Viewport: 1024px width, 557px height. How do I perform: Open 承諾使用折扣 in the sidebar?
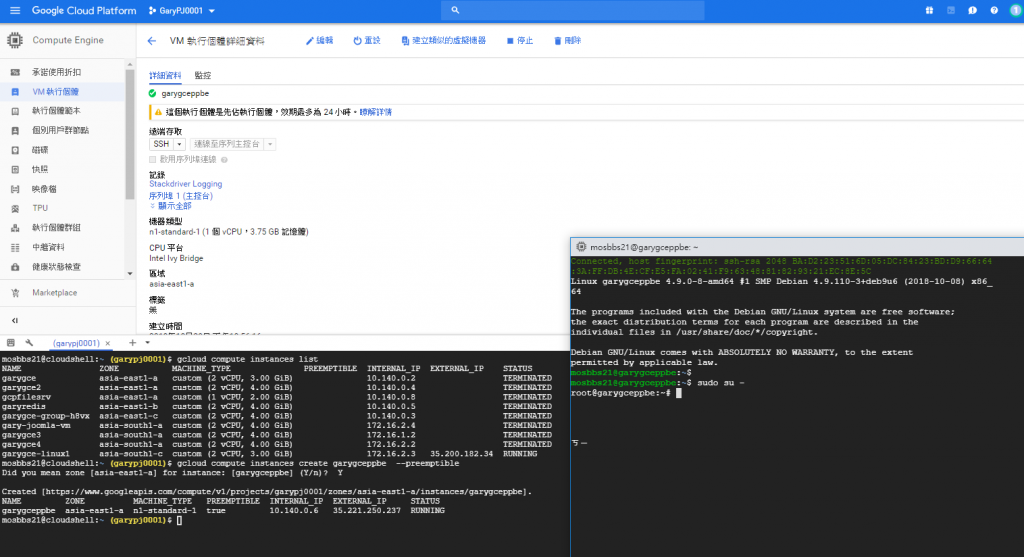[x=56, y=72]
